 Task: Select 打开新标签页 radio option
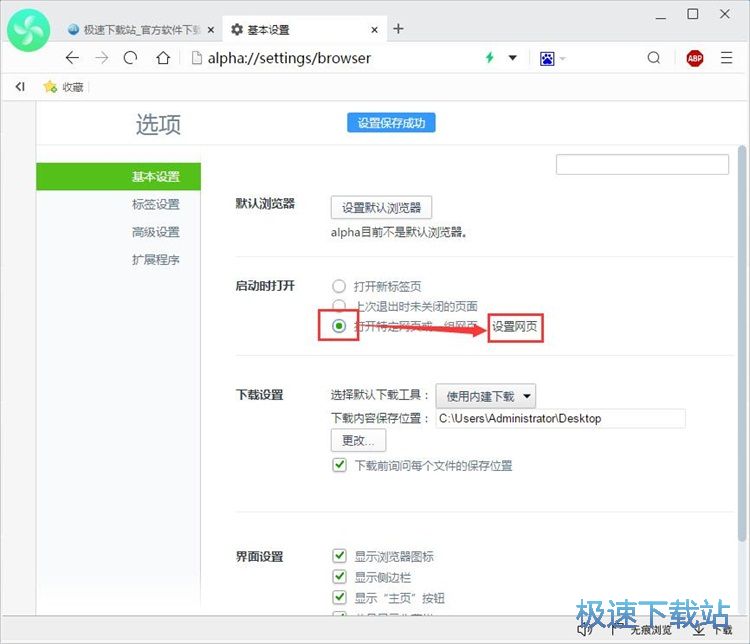339,286
